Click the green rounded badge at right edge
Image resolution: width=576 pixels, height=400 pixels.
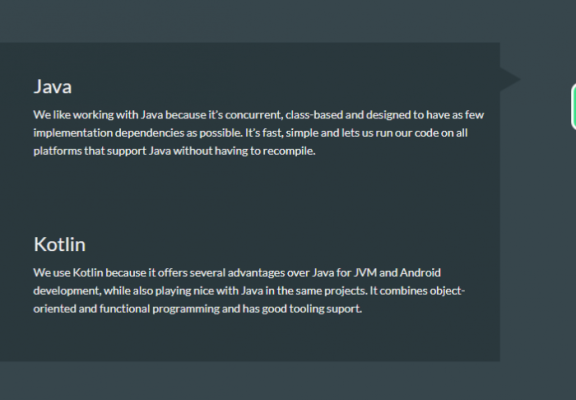point(574,106)
